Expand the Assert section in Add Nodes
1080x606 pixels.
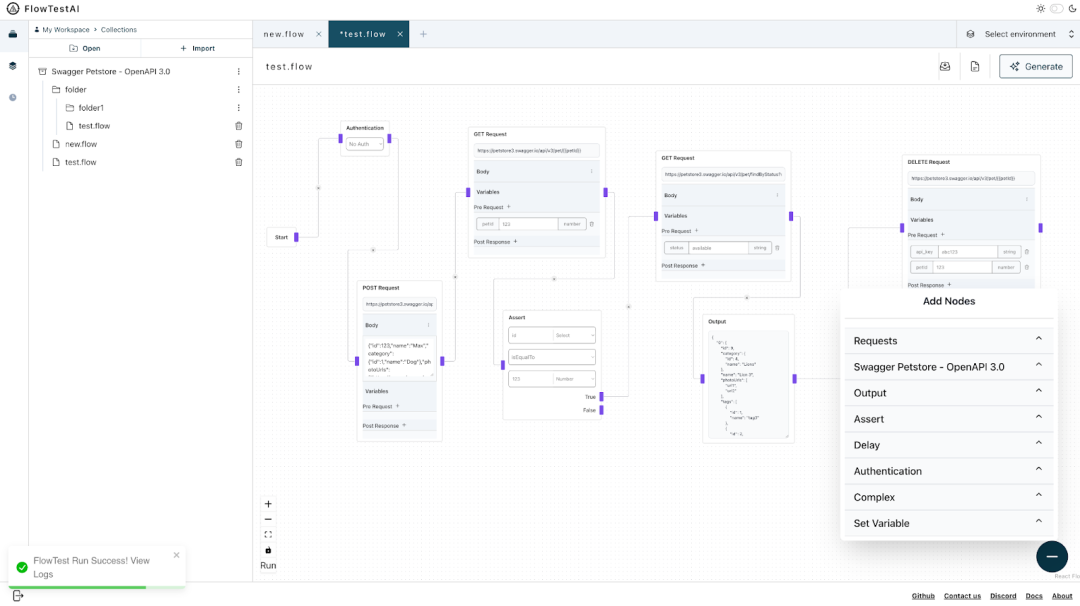tap(948, 419)
